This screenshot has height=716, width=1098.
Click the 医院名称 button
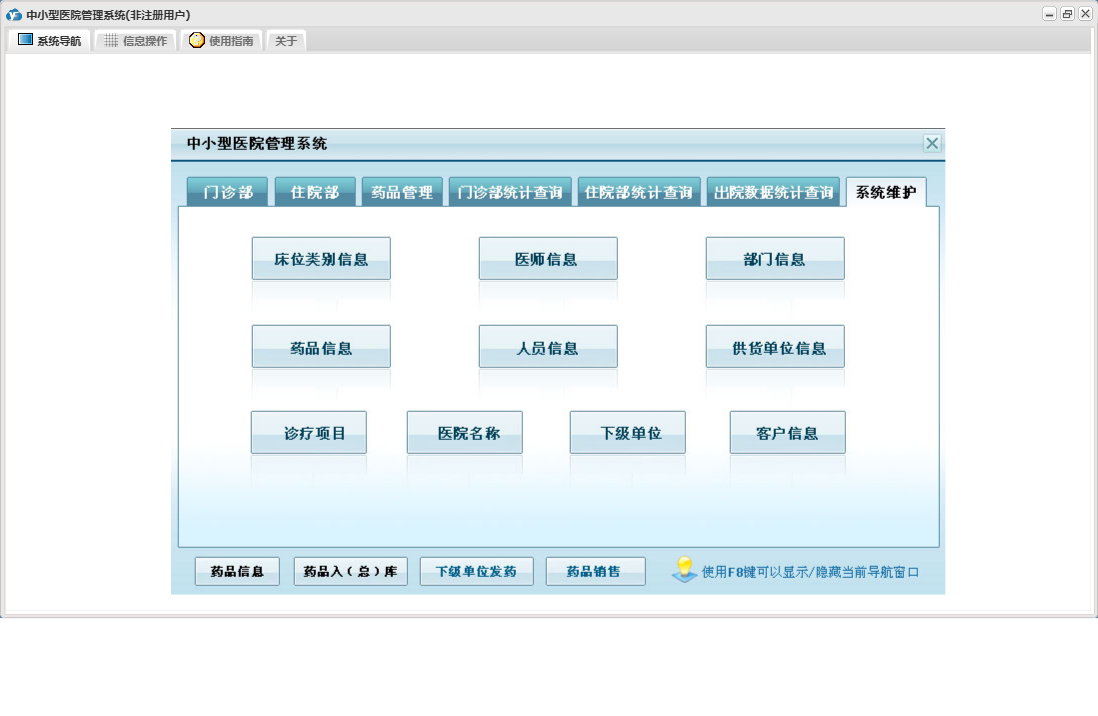click(x=464, y=433)
